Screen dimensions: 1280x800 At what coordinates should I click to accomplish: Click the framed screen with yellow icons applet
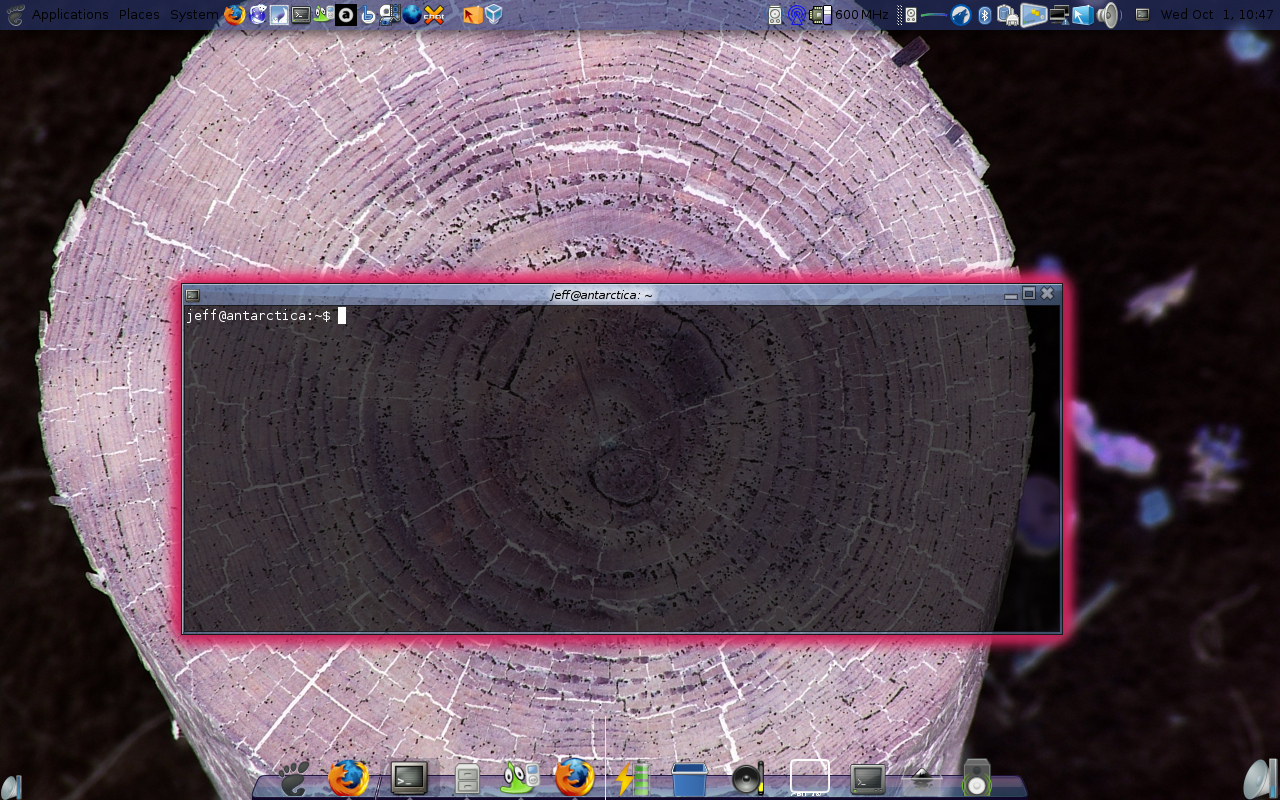point(1033,15)
